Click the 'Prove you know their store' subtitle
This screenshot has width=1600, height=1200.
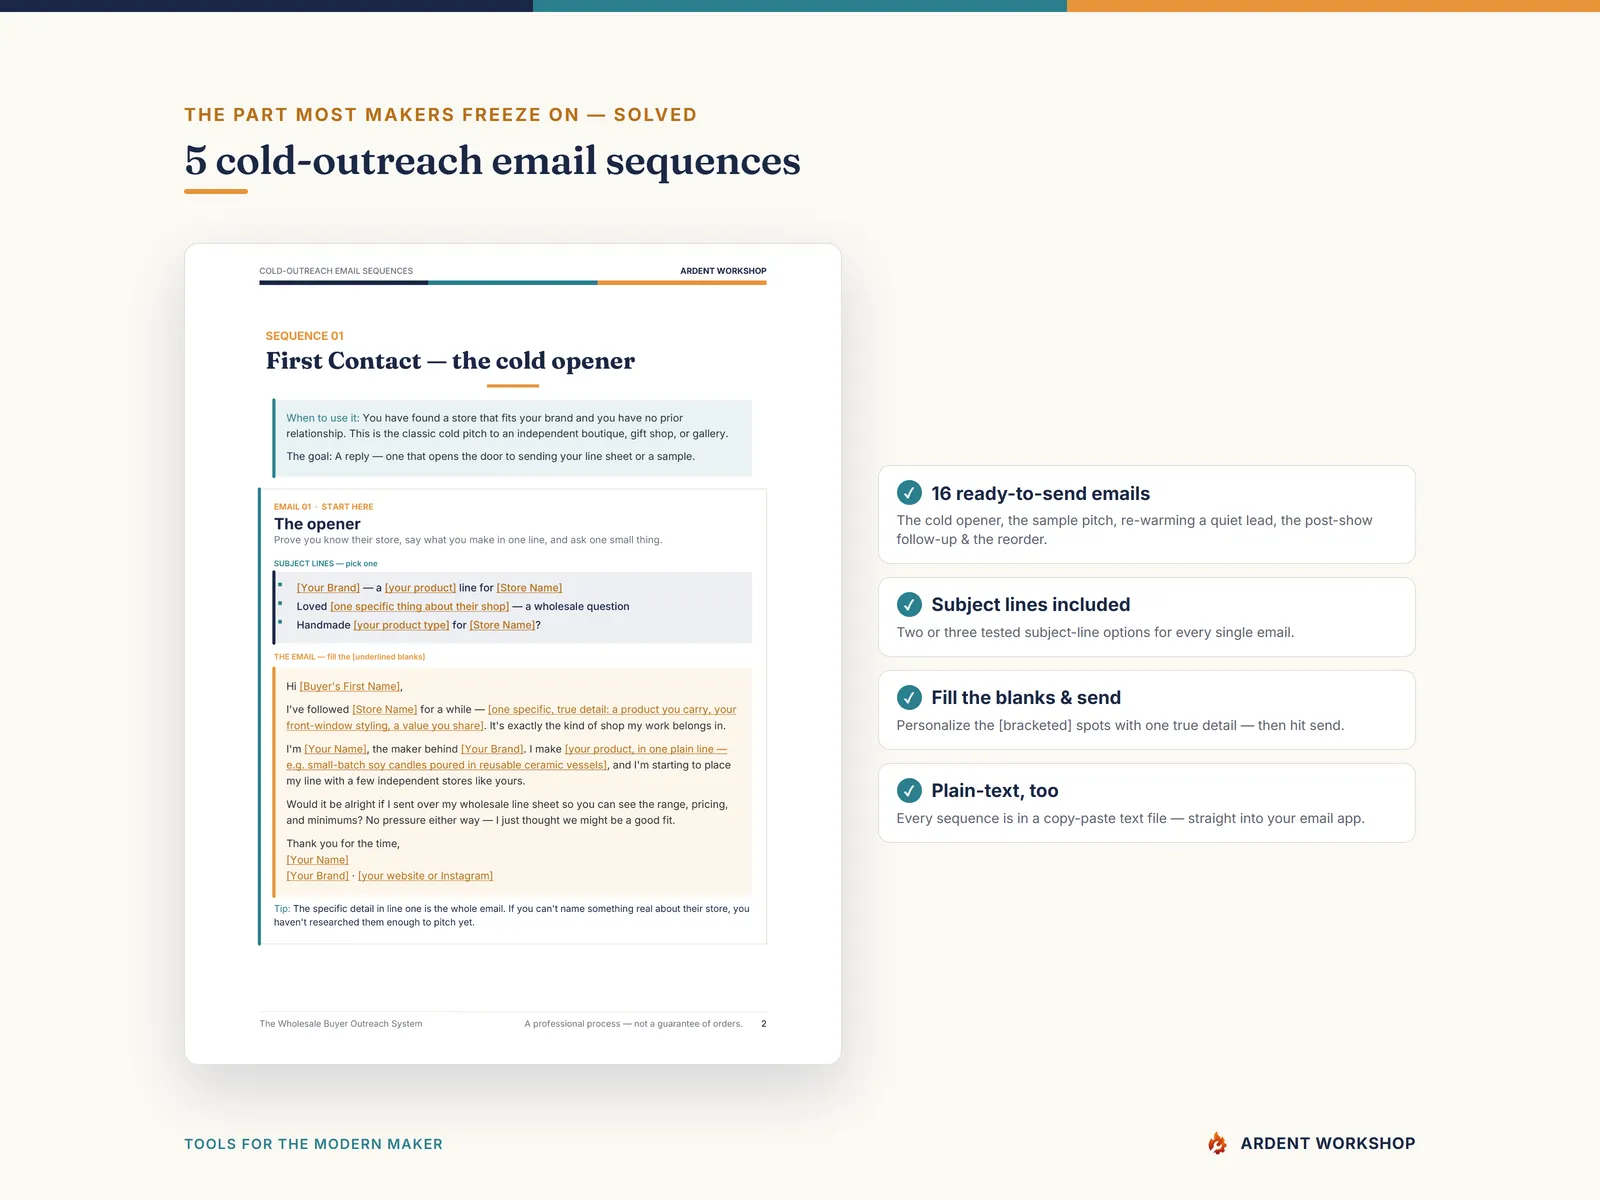pyautogui.click(x=468, y=540)
